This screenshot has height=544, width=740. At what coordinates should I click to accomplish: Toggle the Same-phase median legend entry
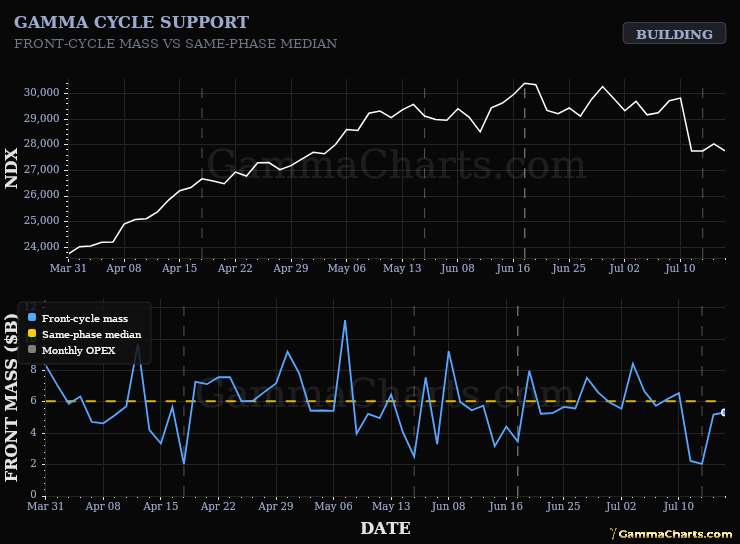(85, 335)
